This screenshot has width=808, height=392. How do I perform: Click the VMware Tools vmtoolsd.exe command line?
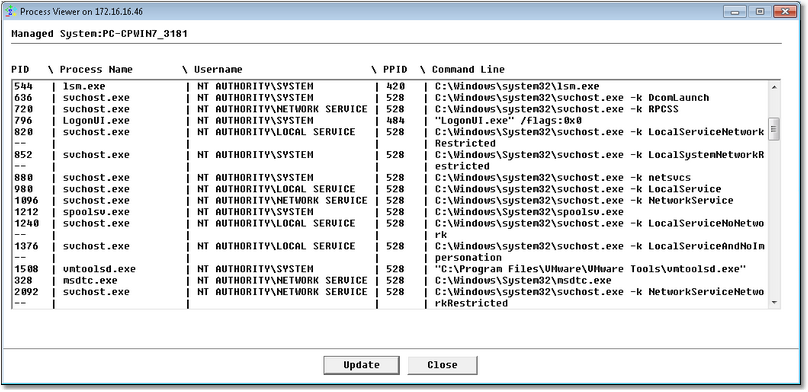coord(590,269)
